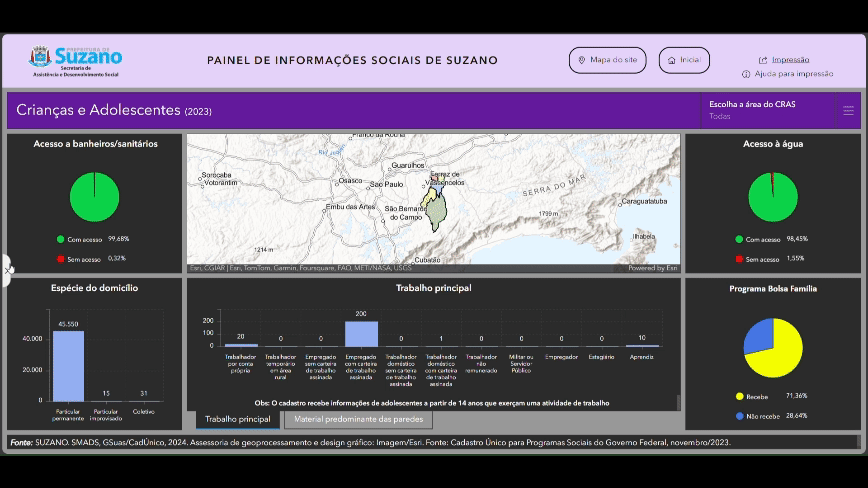Open the hamburger menu in purple header
Screen dimensions: 868x488
(x=848, y=111)
